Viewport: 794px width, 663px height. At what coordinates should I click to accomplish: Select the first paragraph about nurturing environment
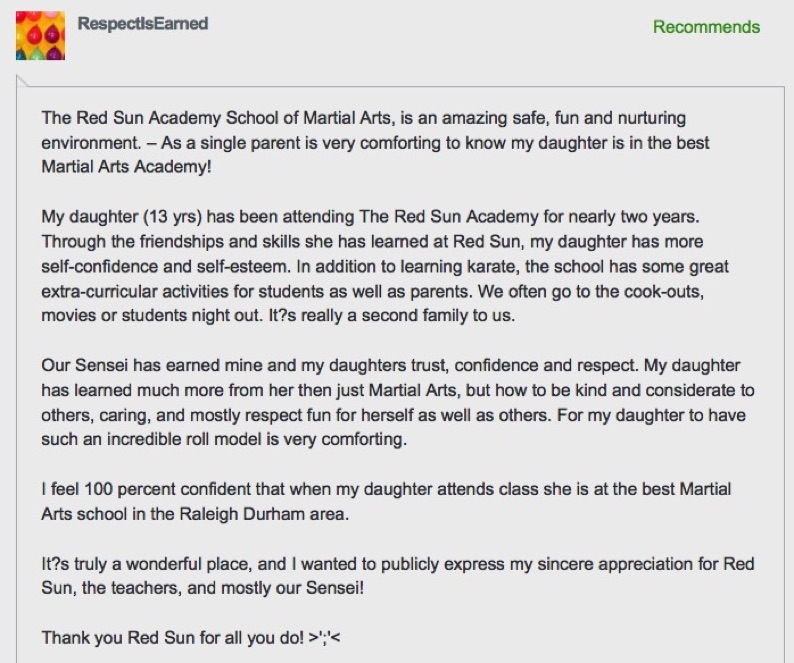click(375, 142)
